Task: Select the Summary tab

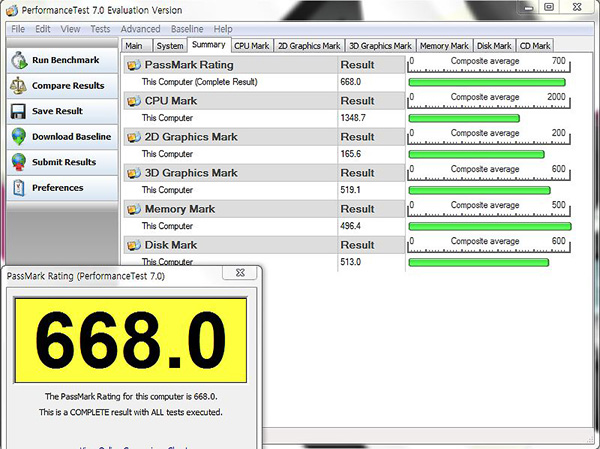Action: (209, 45)
